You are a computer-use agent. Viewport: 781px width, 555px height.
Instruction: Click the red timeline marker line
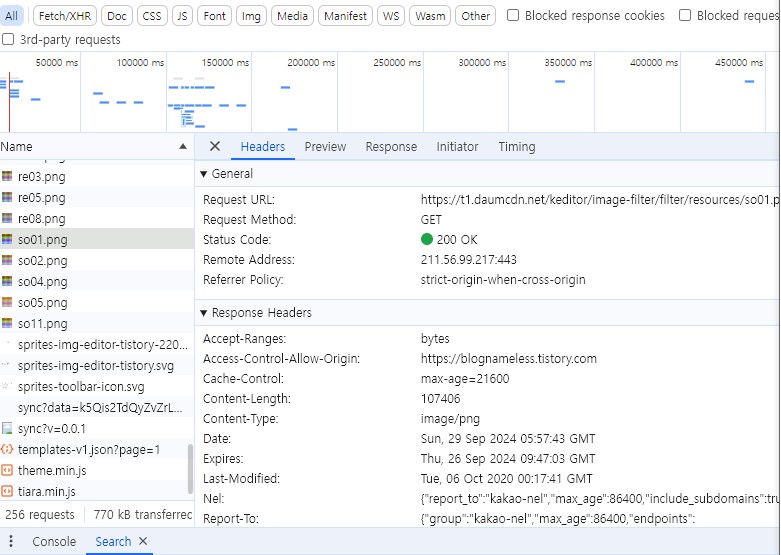coord(9,102)
